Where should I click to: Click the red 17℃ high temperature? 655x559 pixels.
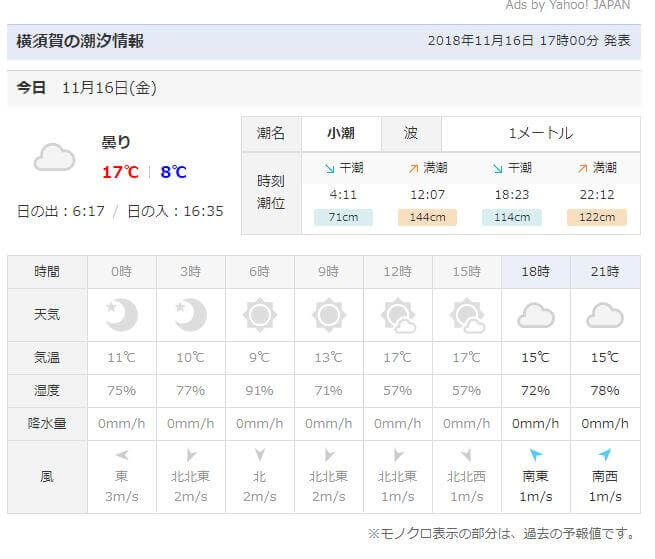pyautogui.click(x=120, y=172)
